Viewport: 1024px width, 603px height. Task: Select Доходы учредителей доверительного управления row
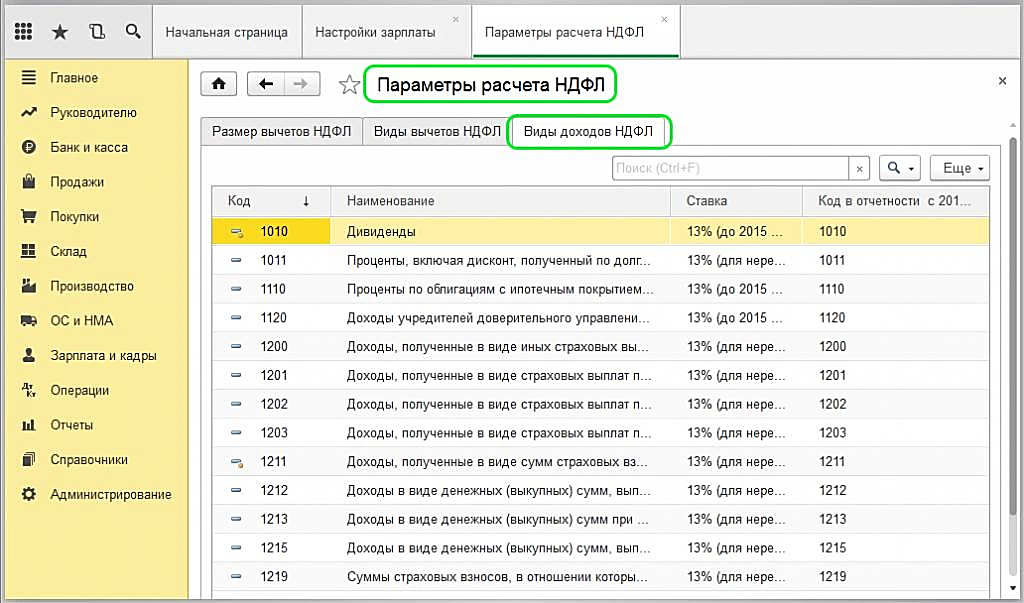coord(500,318)
